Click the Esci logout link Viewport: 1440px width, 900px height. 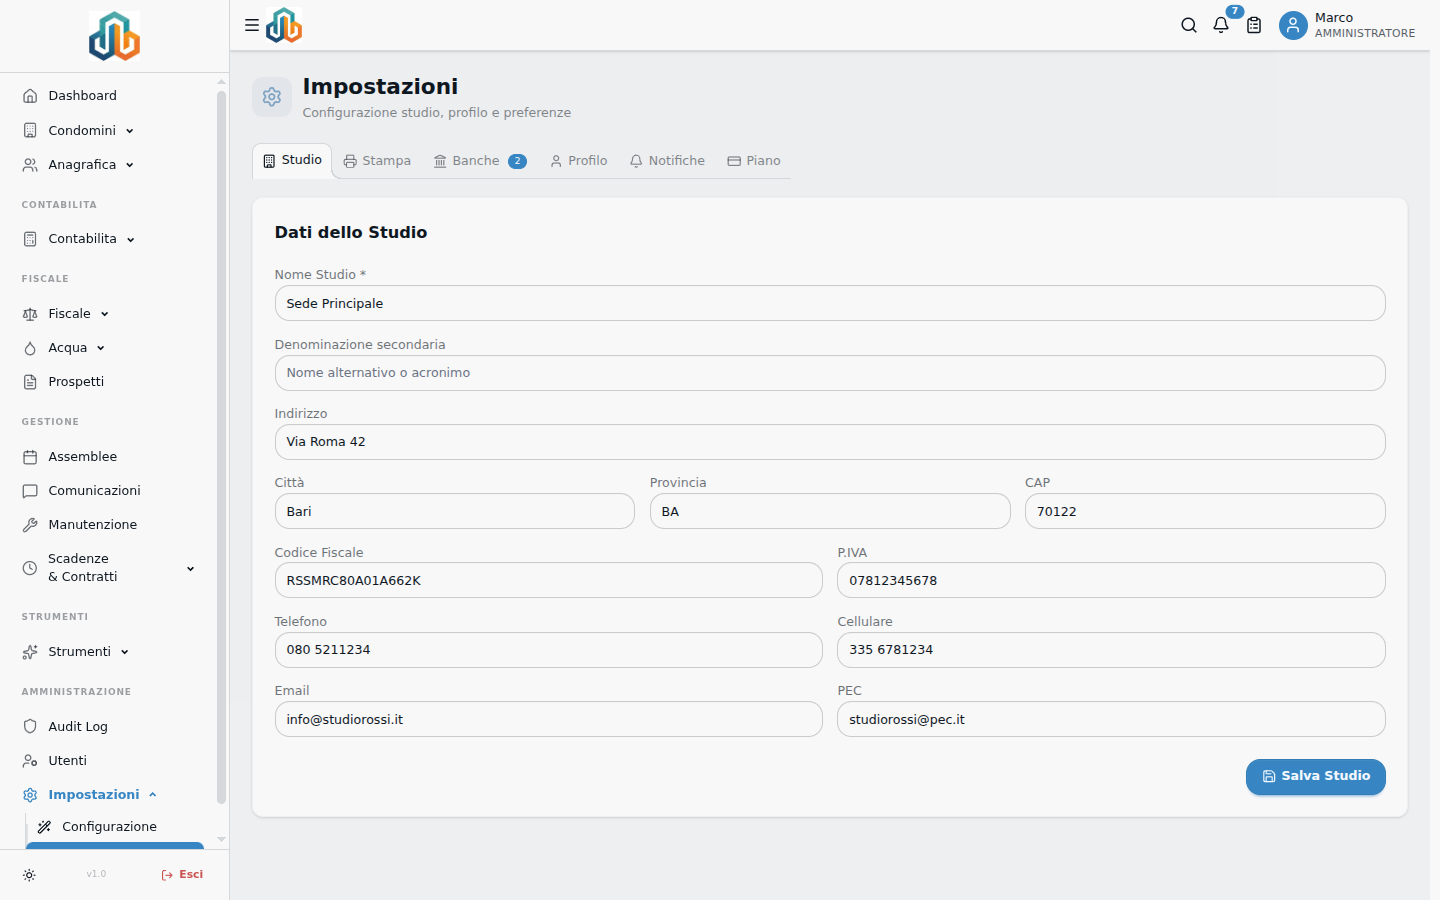coord(182,875)
